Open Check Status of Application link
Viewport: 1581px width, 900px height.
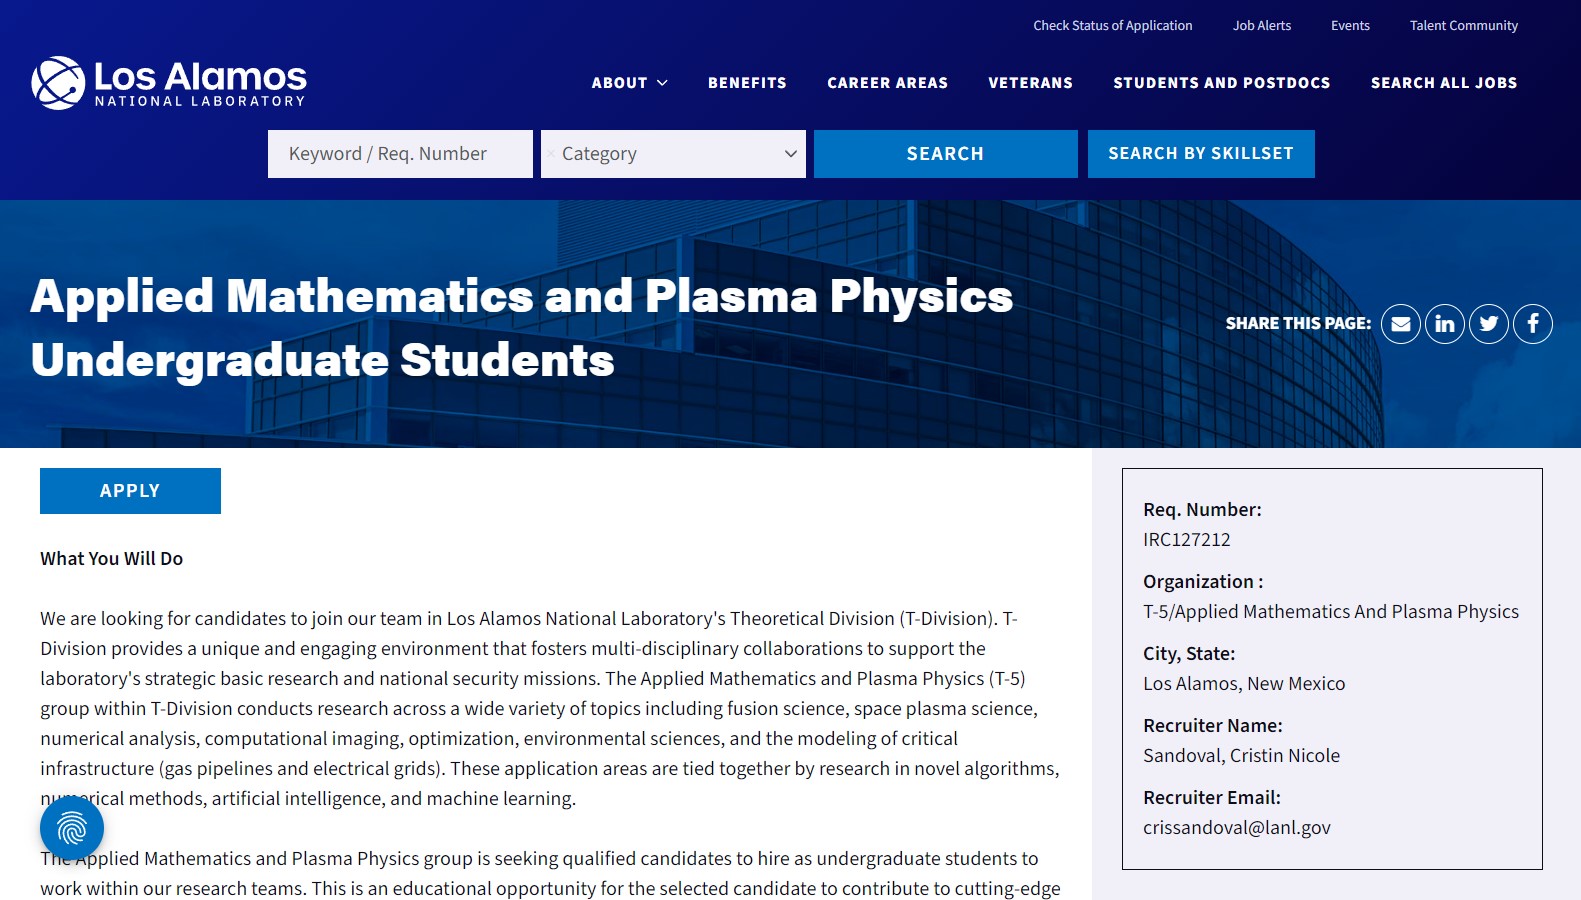pyautogui.click(x=1112, y=26)
